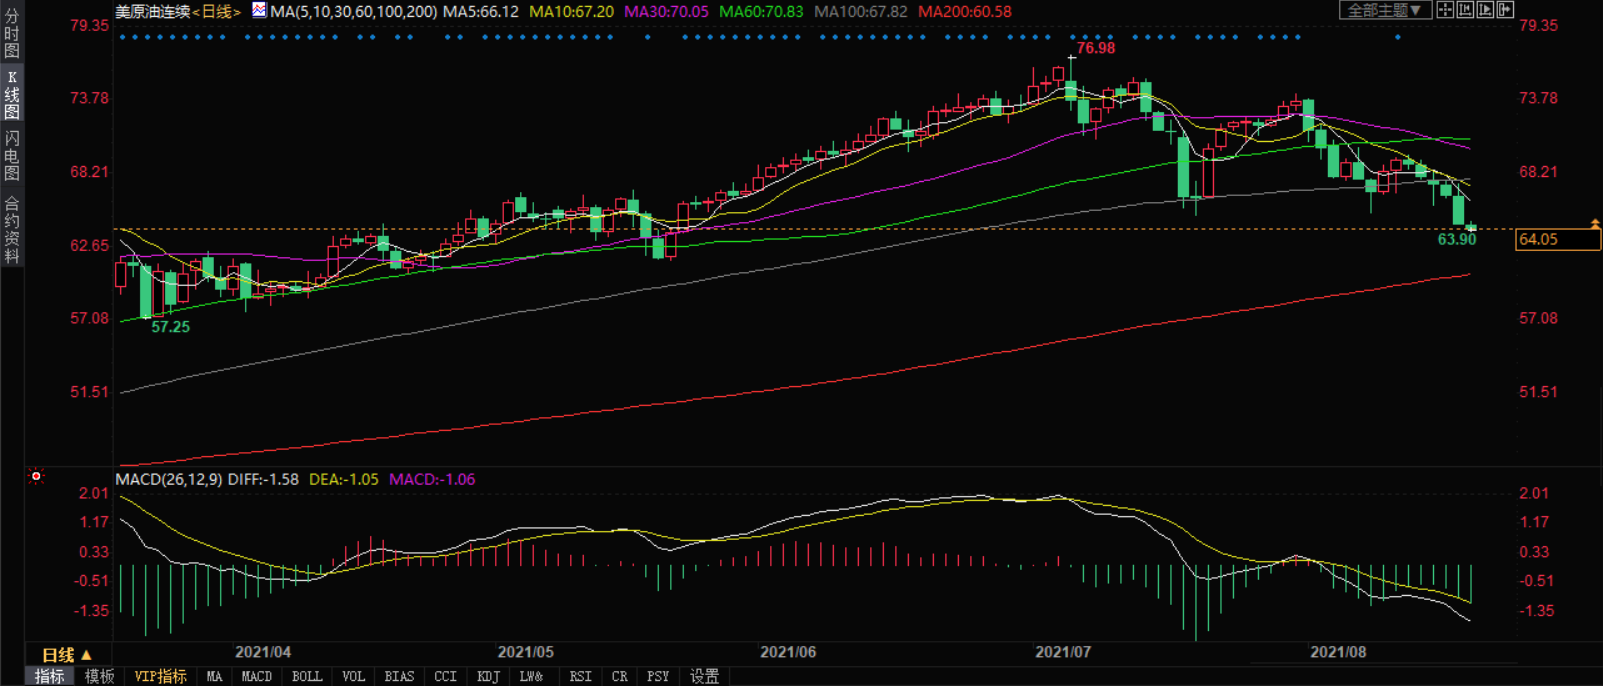Click the 64.05 current price label
1603x686 pixels.
pos(1556,240)
